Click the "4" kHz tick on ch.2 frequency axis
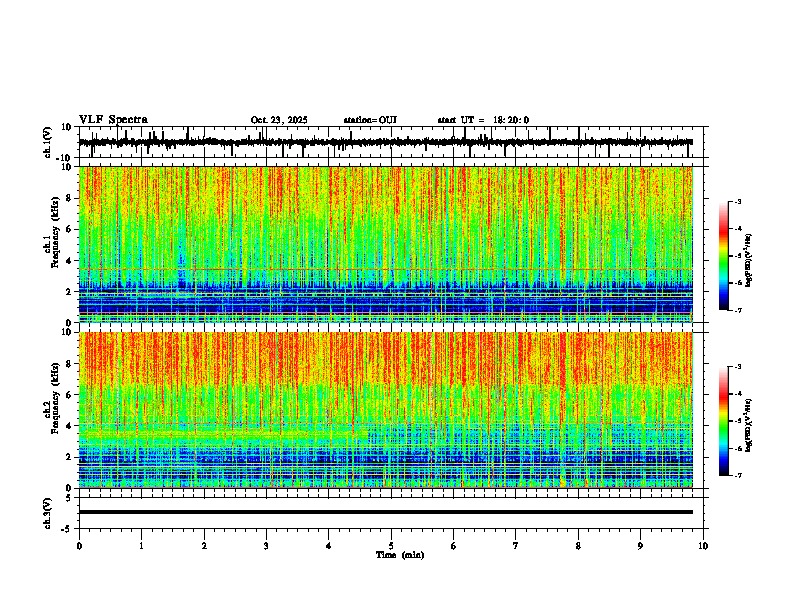This screenshot has width=792, height=612. (x=69, y=426)
